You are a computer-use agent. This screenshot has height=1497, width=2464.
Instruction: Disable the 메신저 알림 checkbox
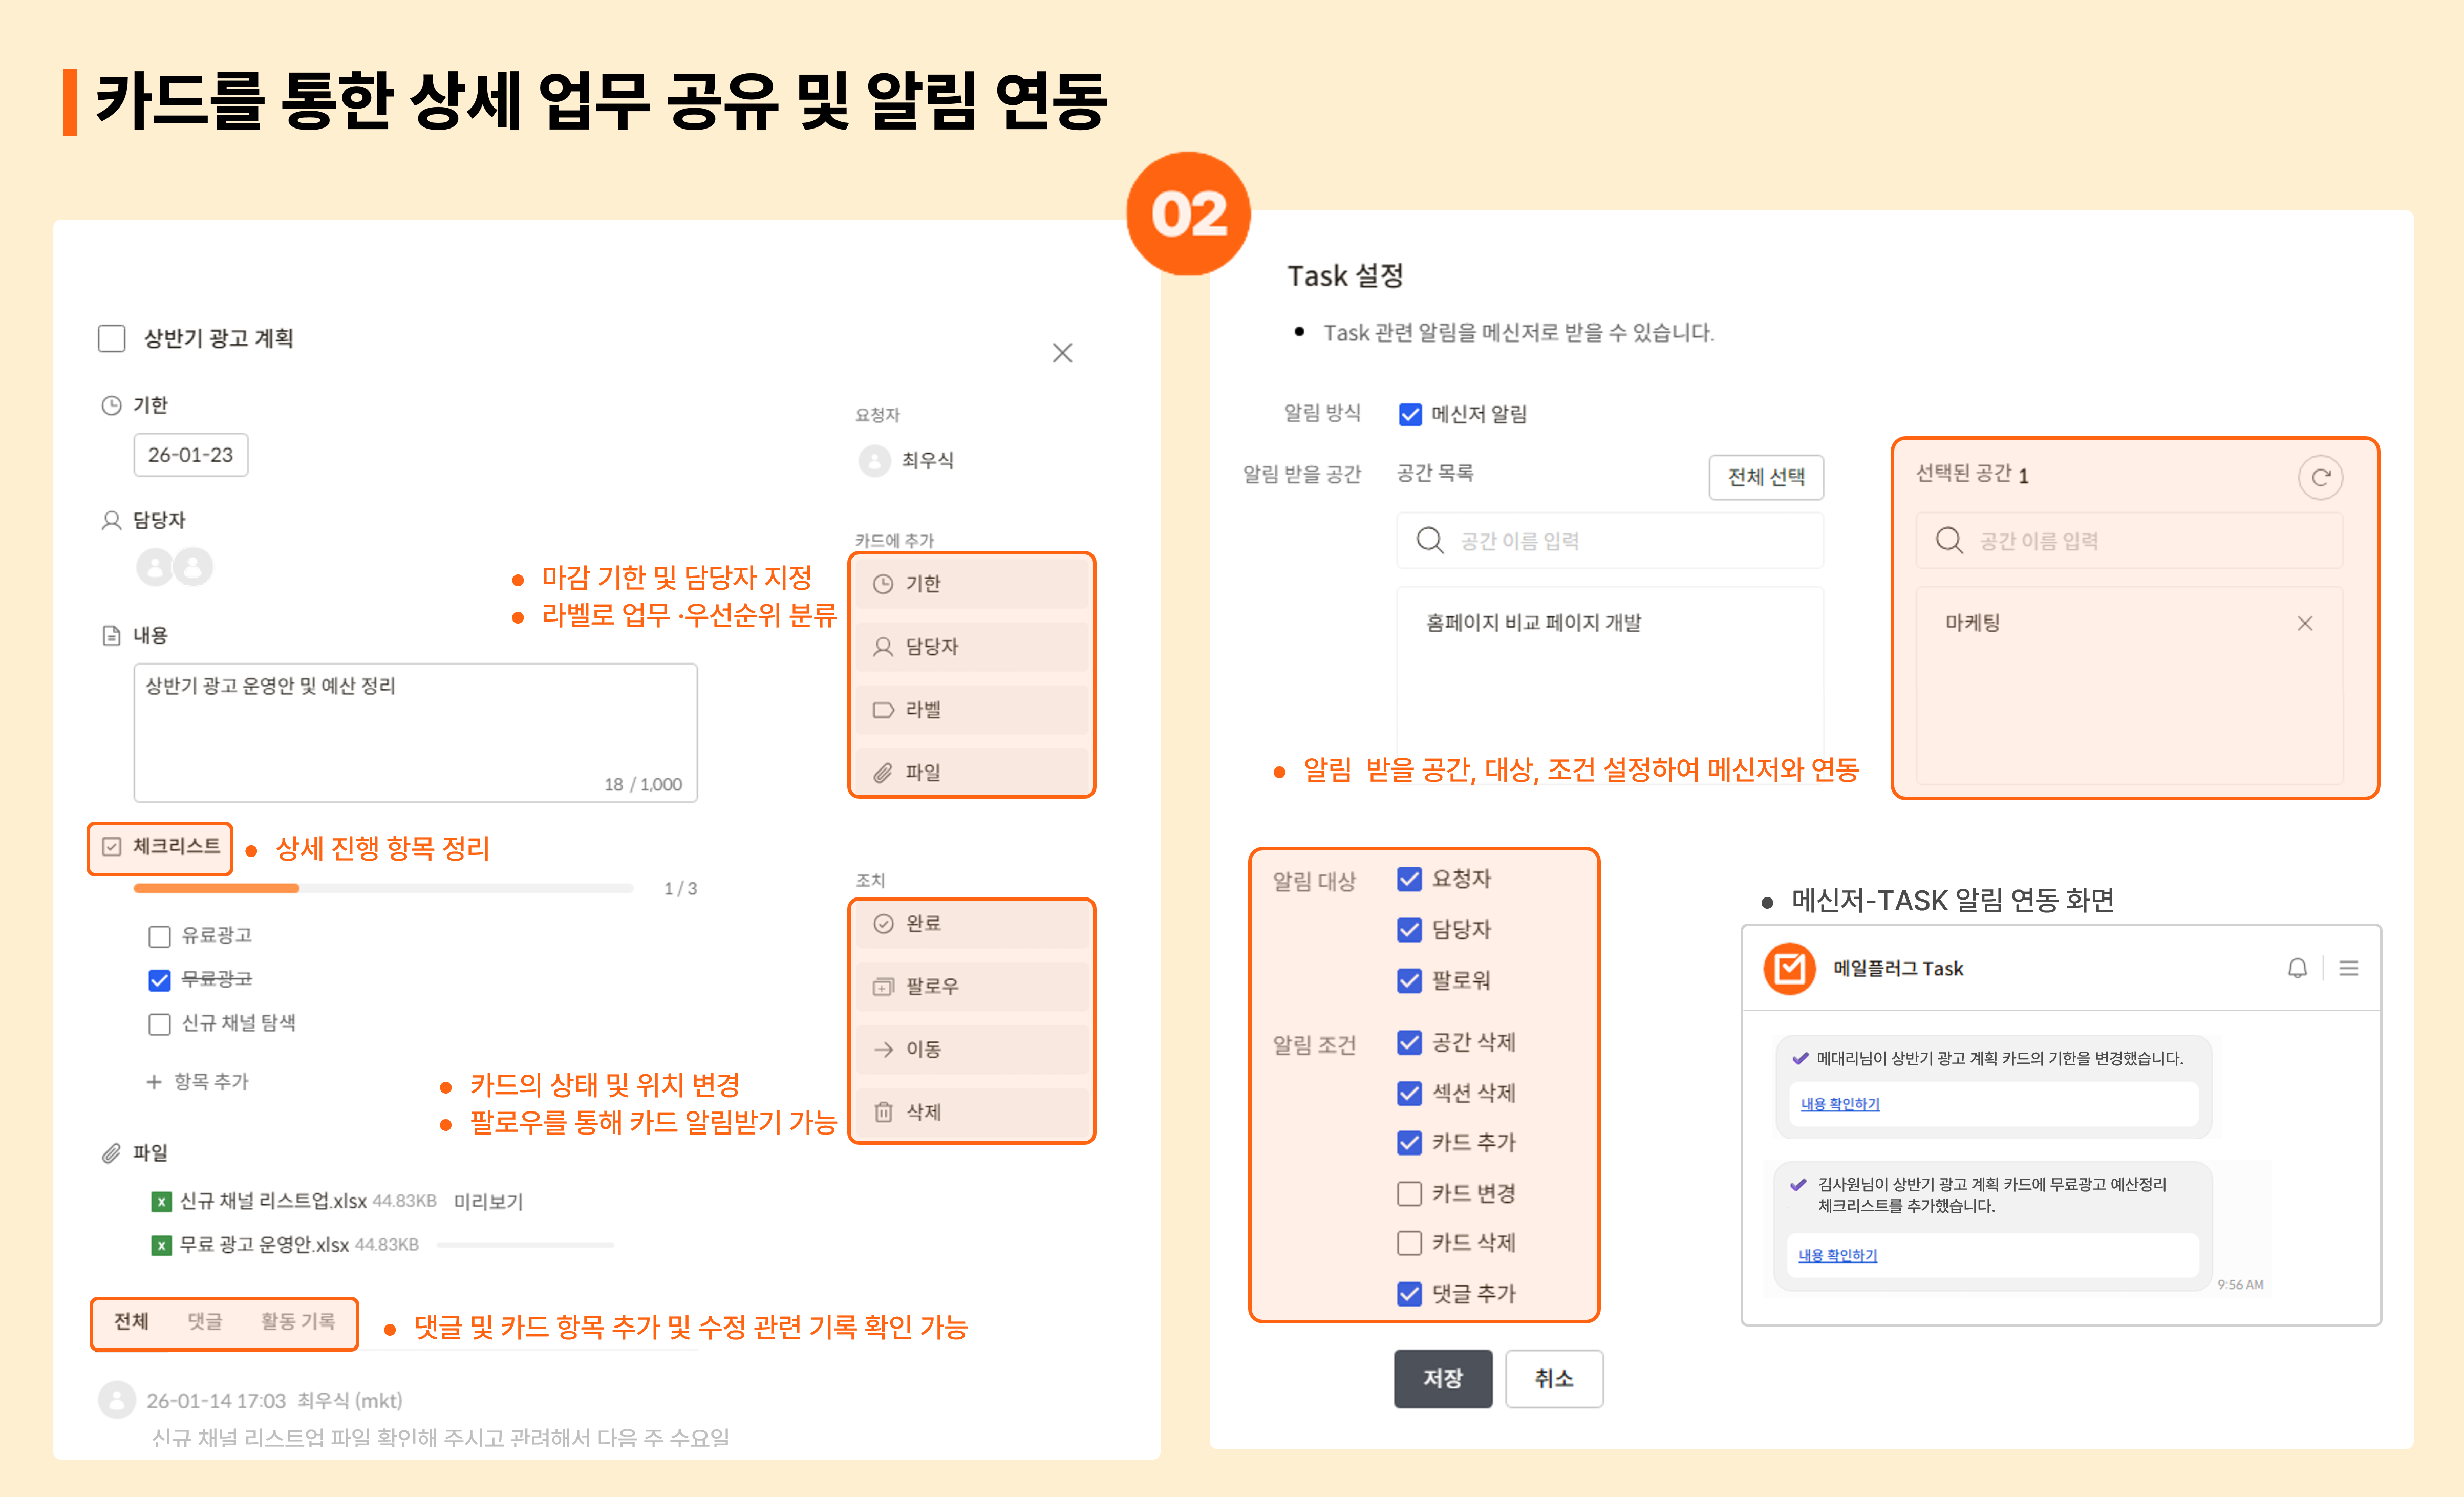point(1410,414)
